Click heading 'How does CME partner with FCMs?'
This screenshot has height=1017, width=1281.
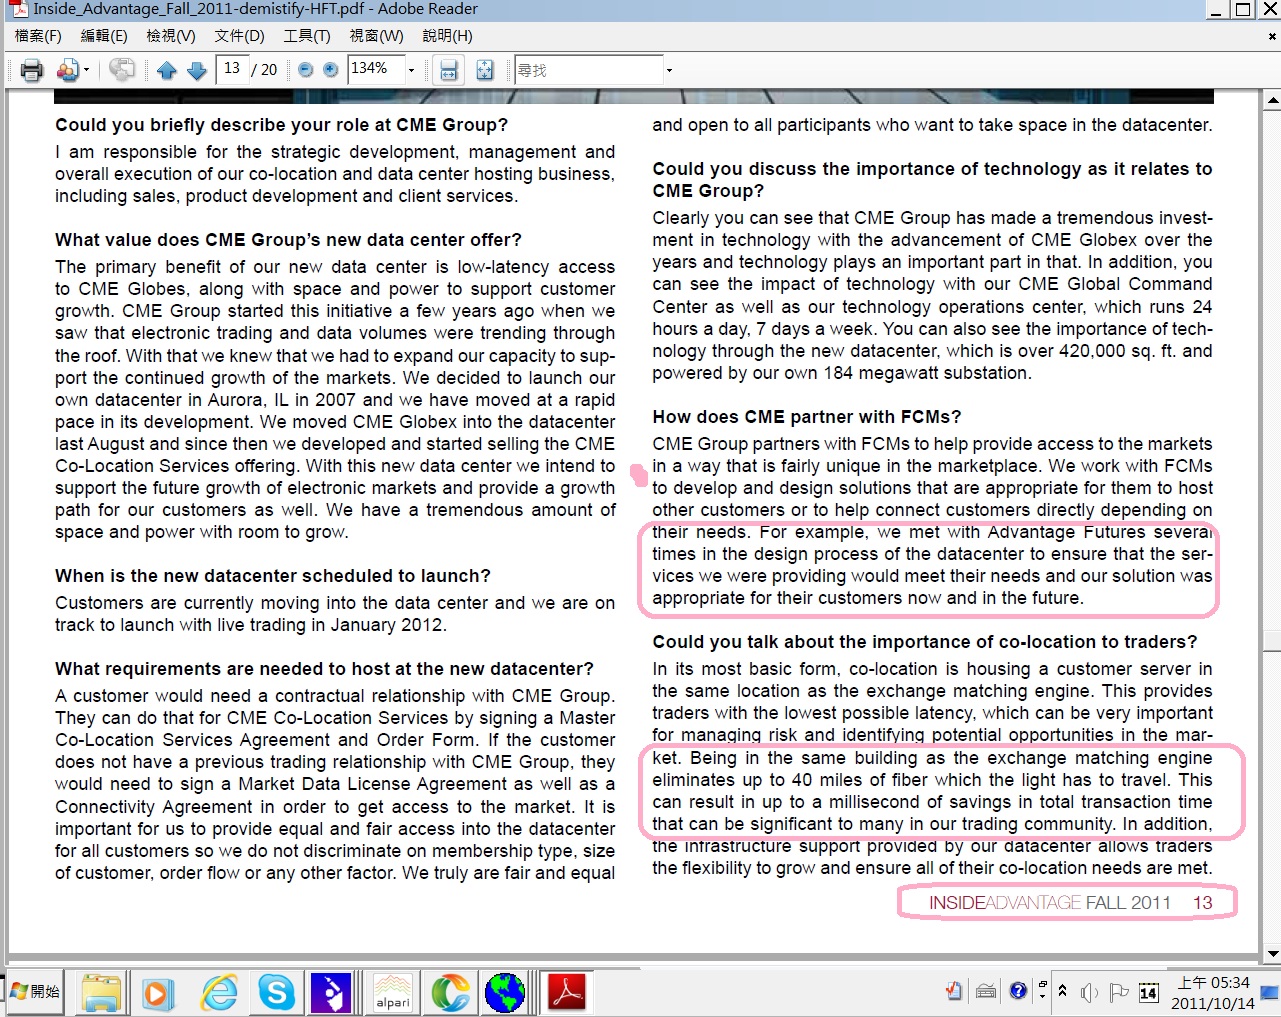coord(806,417)
